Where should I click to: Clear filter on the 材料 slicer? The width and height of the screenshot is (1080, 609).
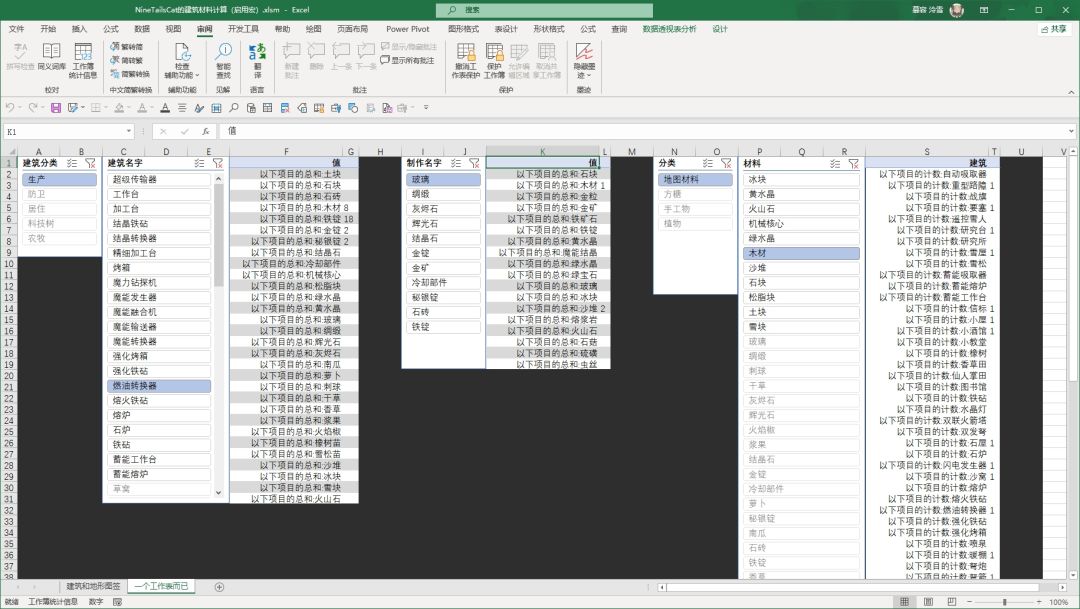pos(853,163)
